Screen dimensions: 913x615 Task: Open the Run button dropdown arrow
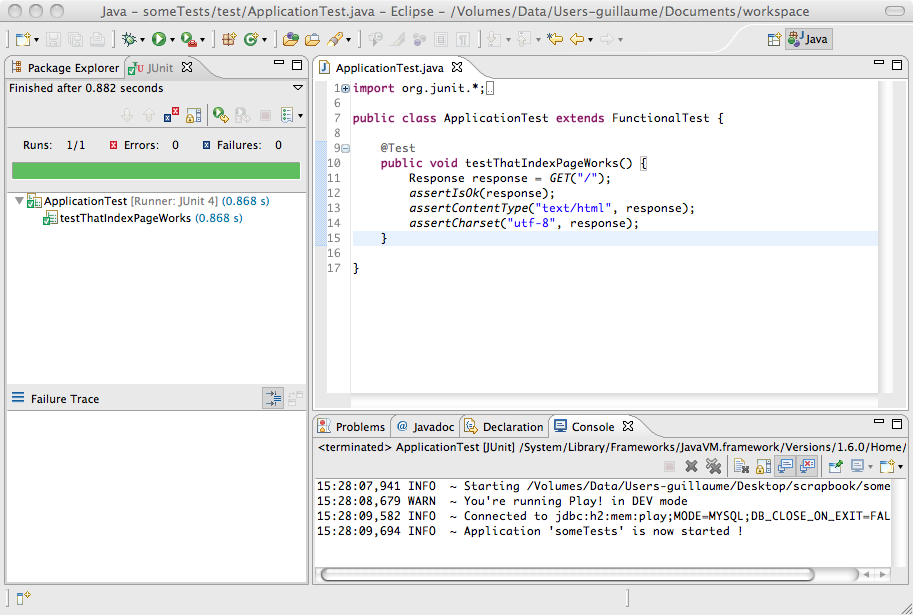point(172,40)
